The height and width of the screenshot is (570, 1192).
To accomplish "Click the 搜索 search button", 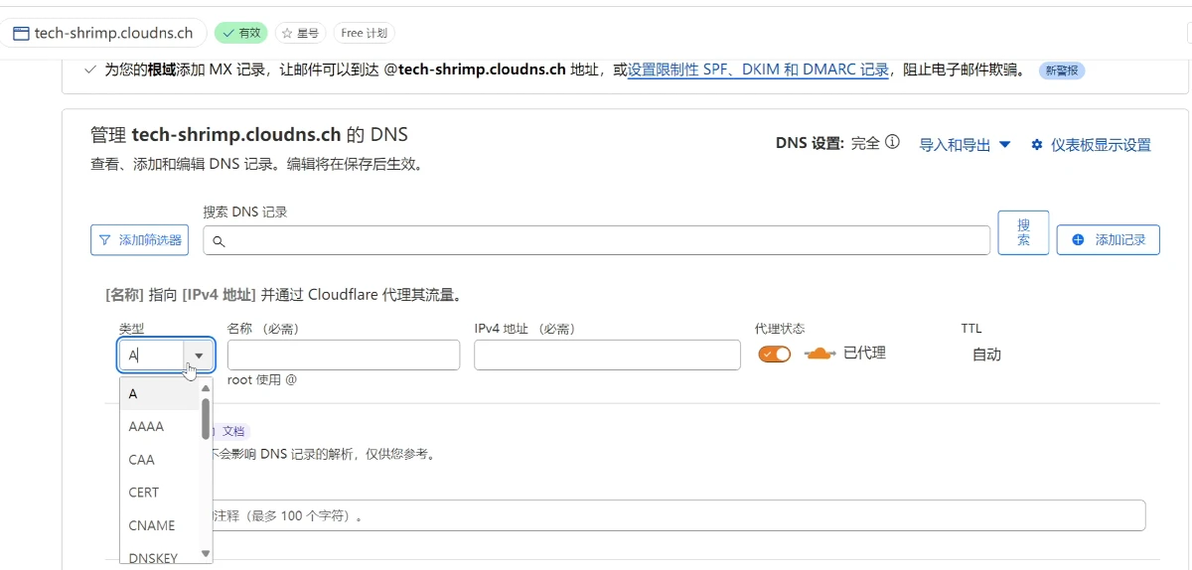I will pos(1023,233).
